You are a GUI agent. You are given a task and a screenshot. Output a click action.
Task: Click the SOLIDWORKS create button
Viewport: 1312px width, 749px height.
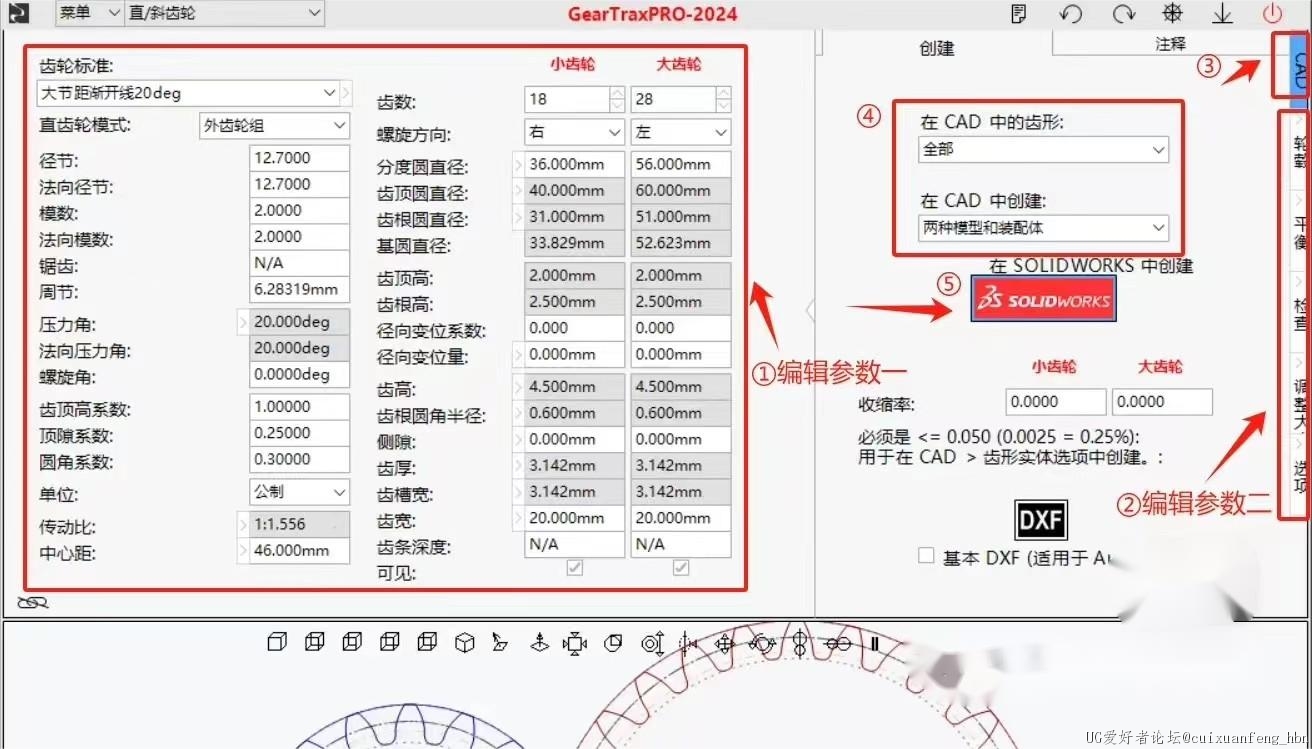1043,300
